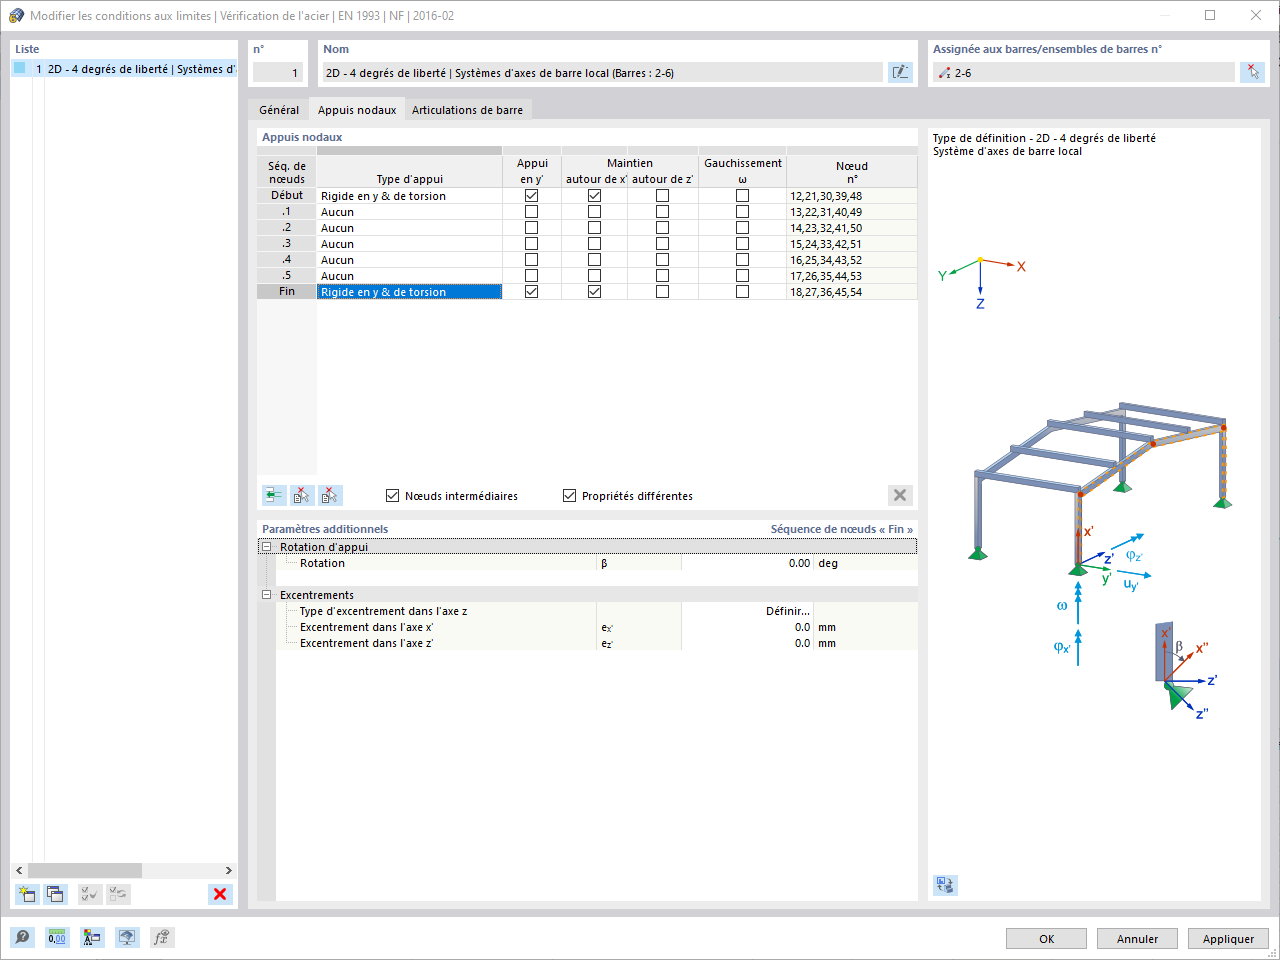The height and width of the screenshot is (960, 1280).
Task: Open the display properties color icon
Action: pos(92,937)
